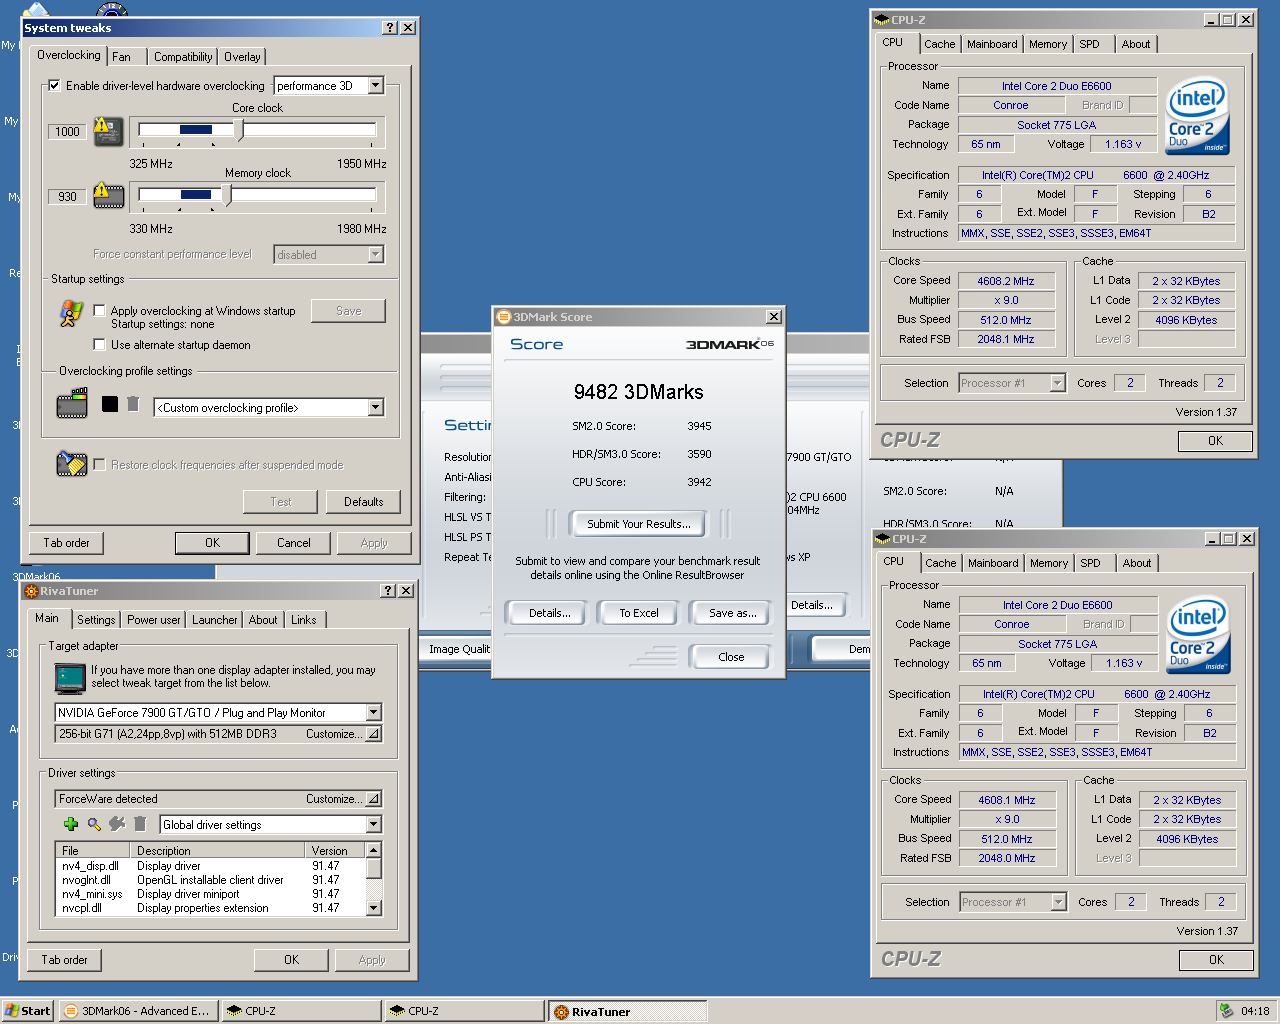Click the trash icon in RivaTuner Driver settings
Screen dimensions: 1280x1024
pos(140,824)
